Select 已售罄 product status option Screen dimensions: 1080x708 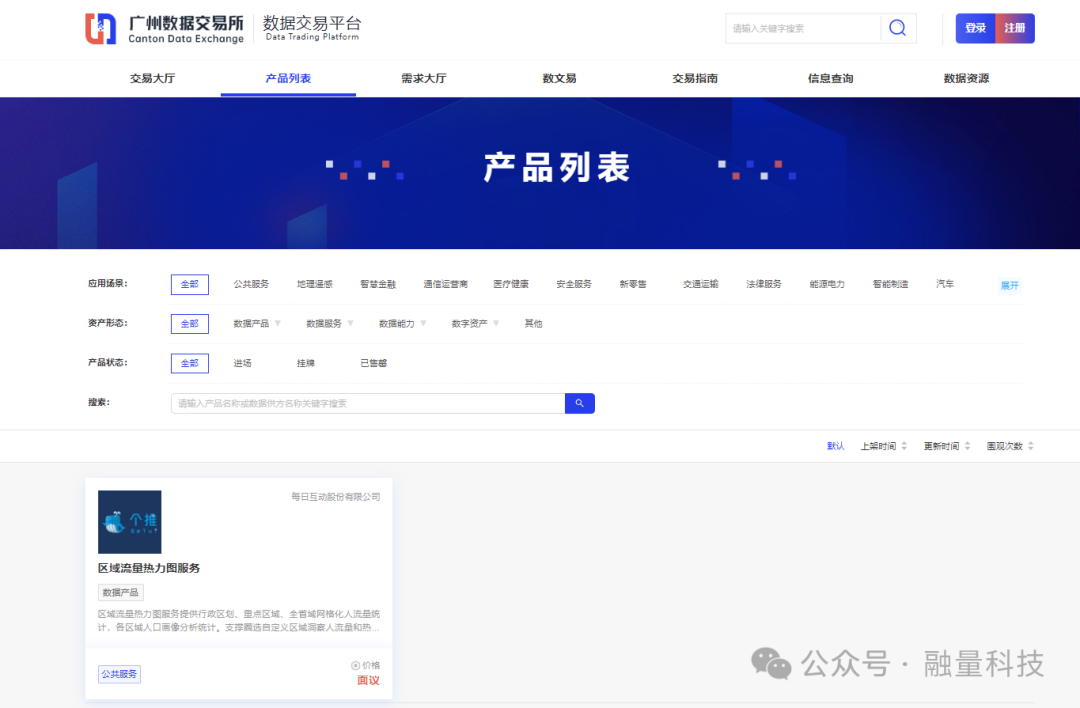[372, 363]
